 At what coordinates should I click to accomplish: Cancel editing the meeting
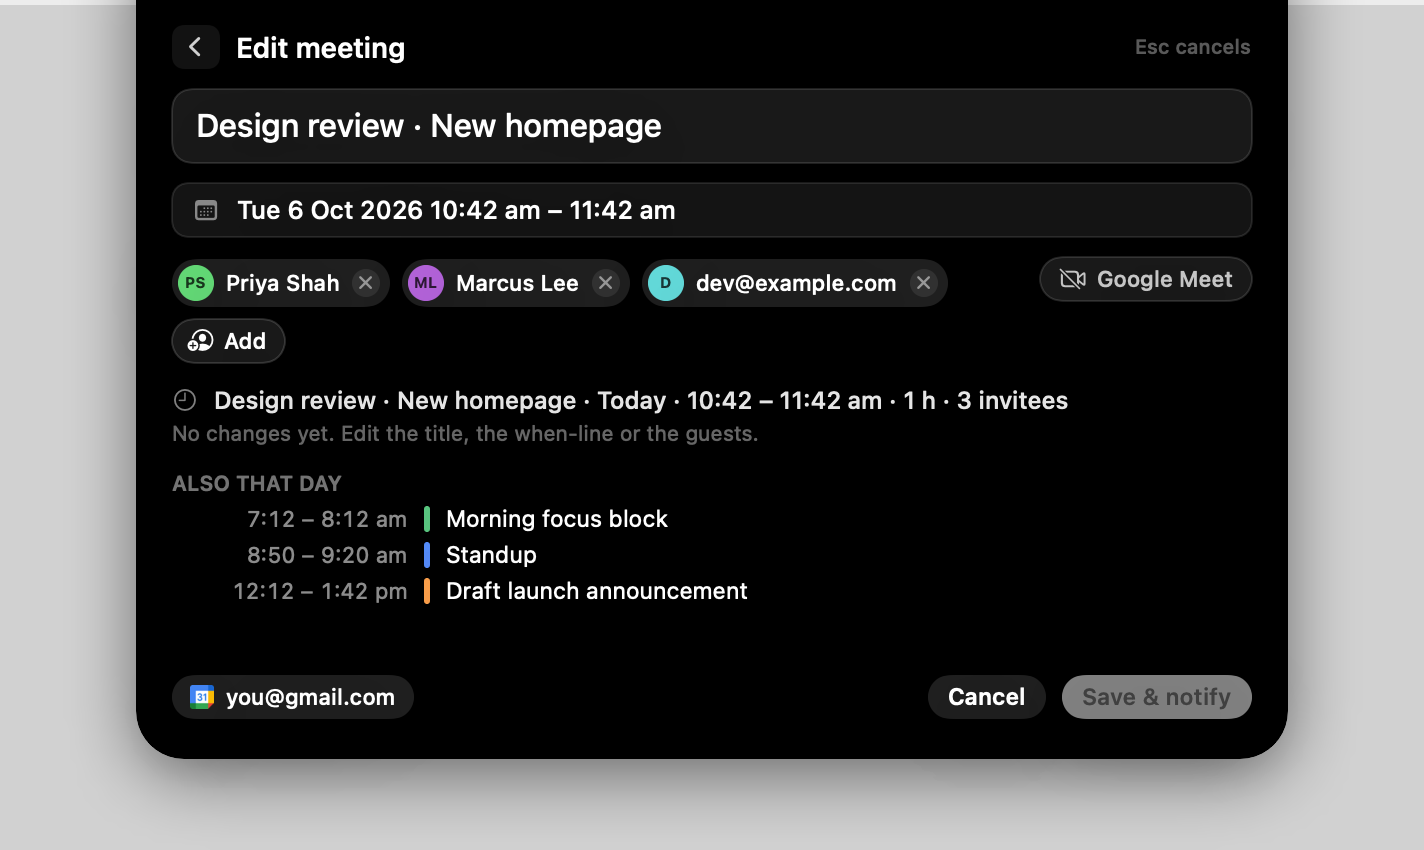tap(987, 697)
